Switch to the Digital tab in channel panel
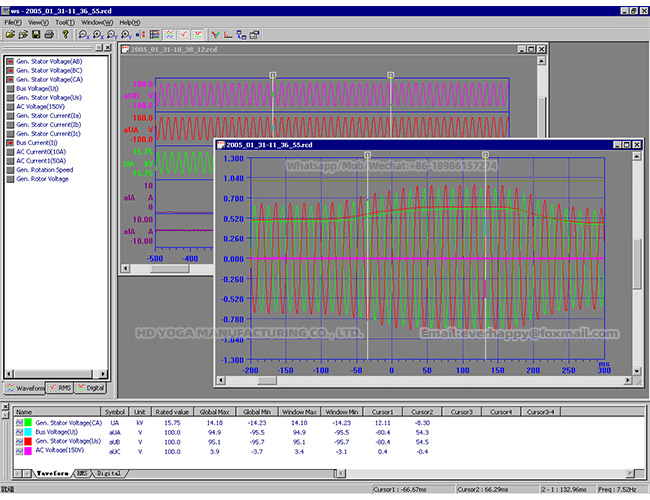The image size is (650, 500). coord(91,387)
